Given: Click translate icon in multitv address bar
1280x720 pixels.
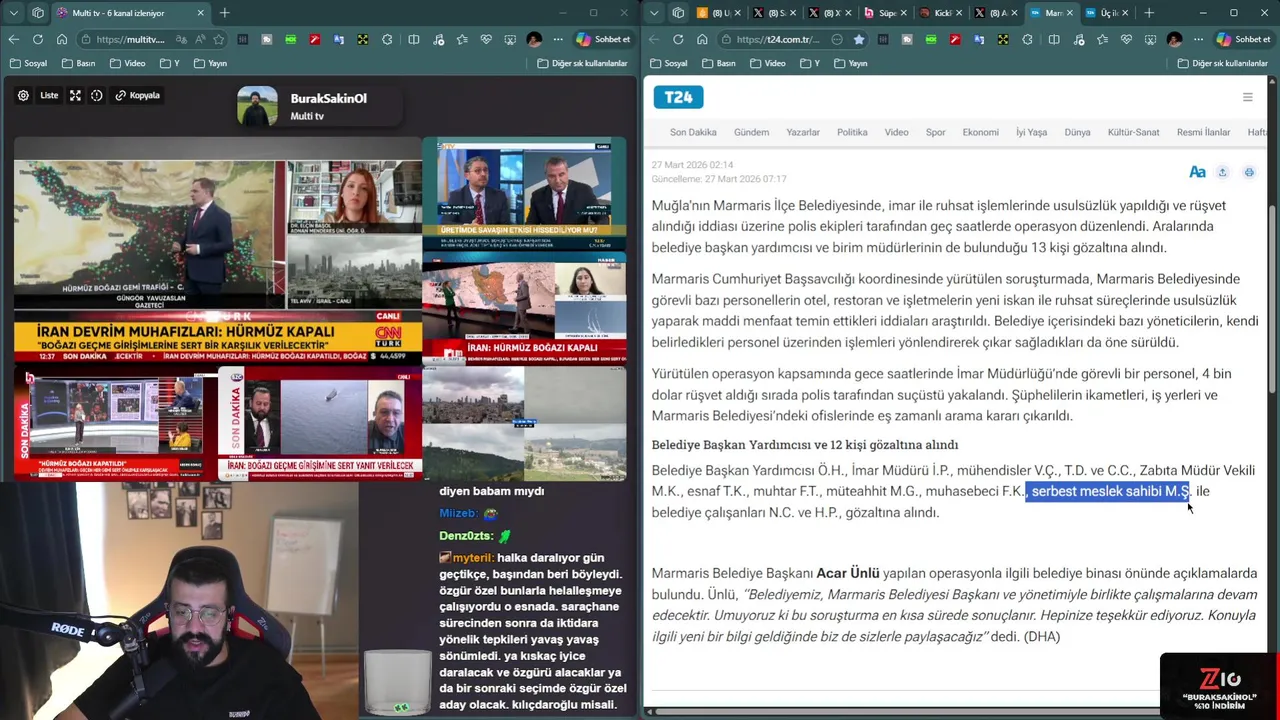Looking at the screenshot, I should point(181,39).
